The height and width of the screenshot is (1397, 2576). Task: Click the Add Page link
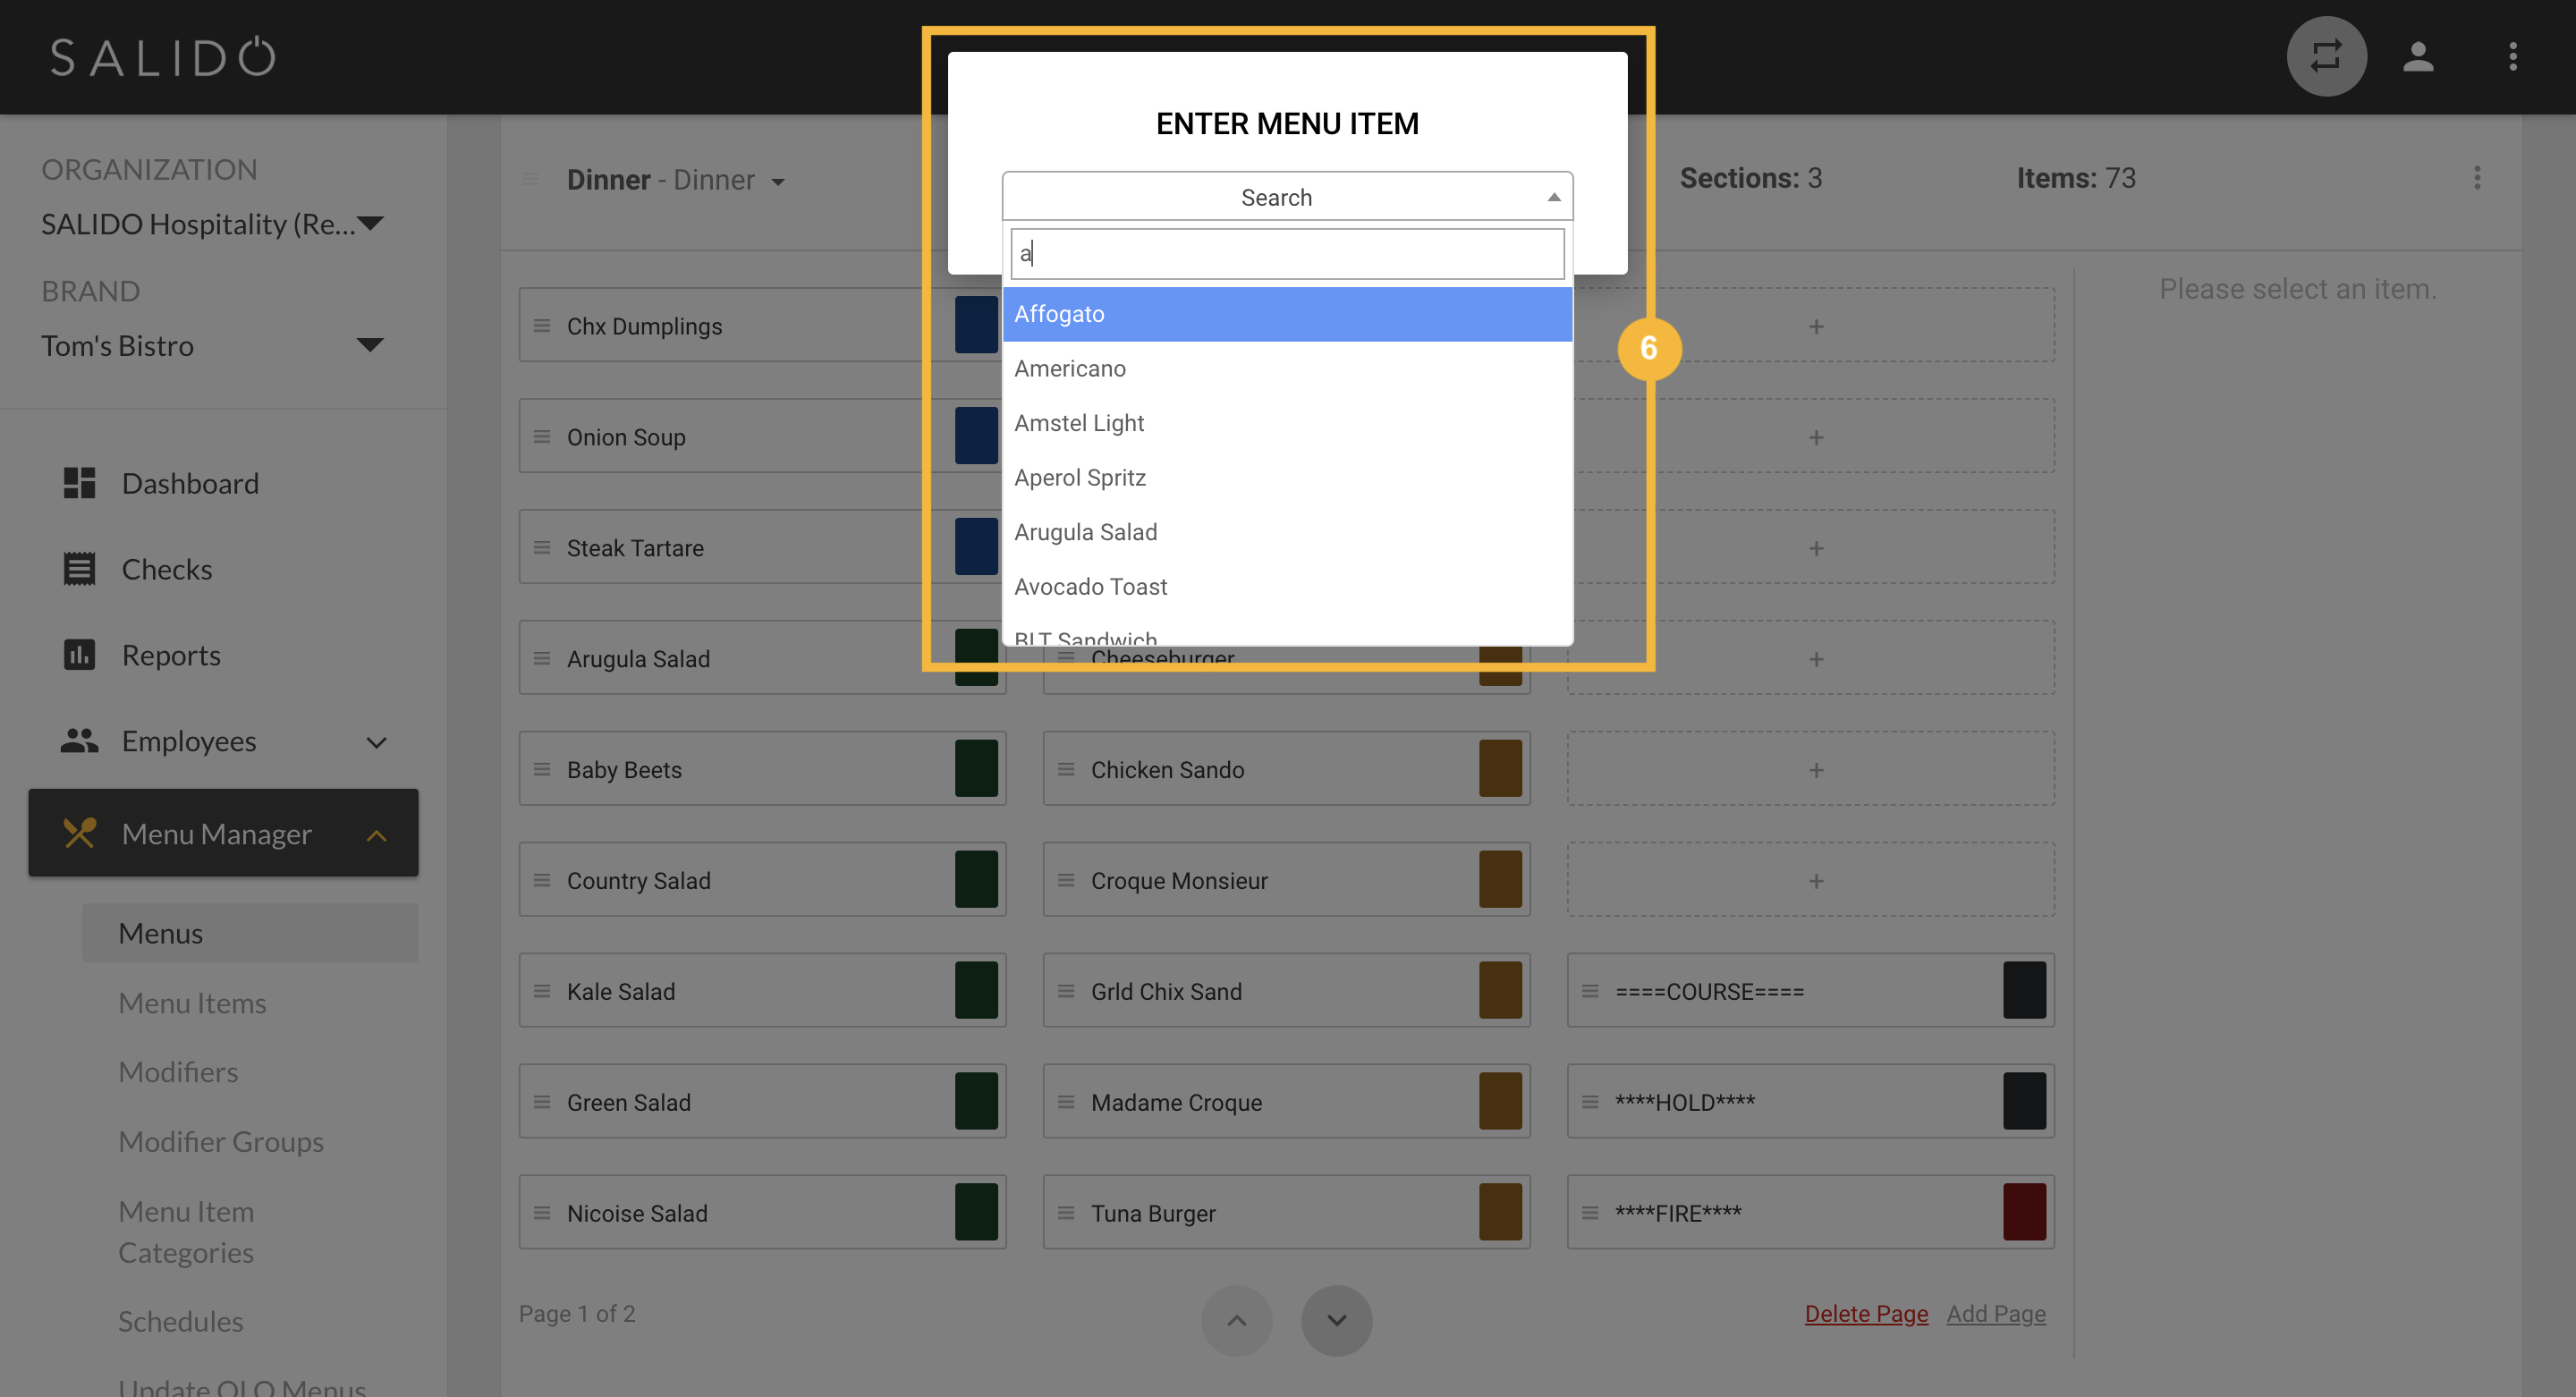coord(1996,1313)
